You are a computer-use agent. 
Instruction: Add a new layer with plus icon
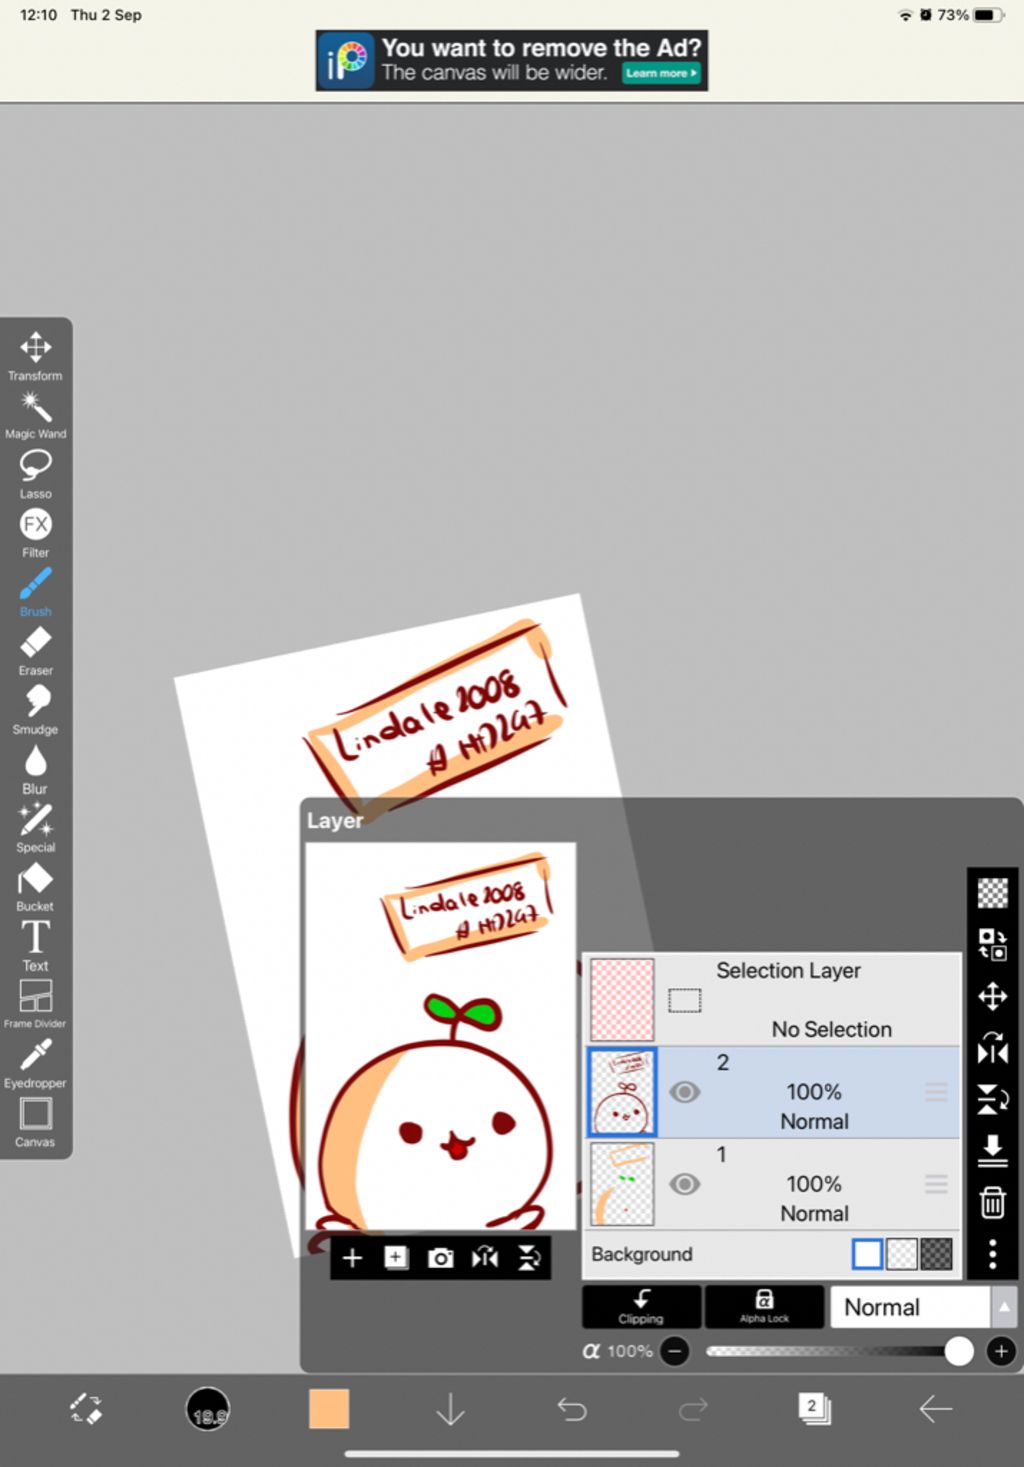(352, 1258)
